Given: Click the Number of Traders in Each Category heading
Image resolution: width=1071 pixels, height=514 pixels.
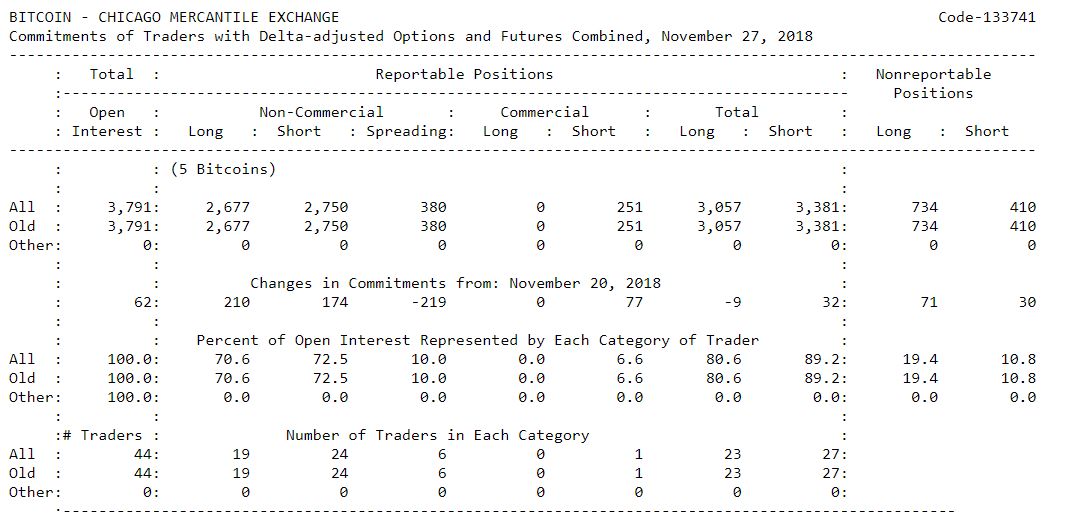Looking at the screenshot, I should coord(437,435).
